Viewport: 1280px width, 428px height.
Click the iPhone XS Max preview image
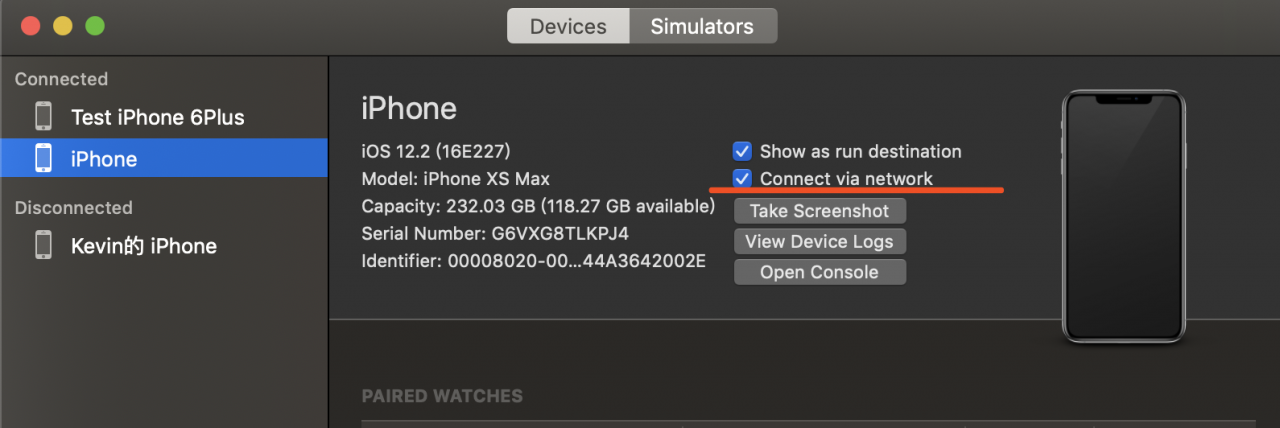pyautogui.click(x=1123, y=217)
